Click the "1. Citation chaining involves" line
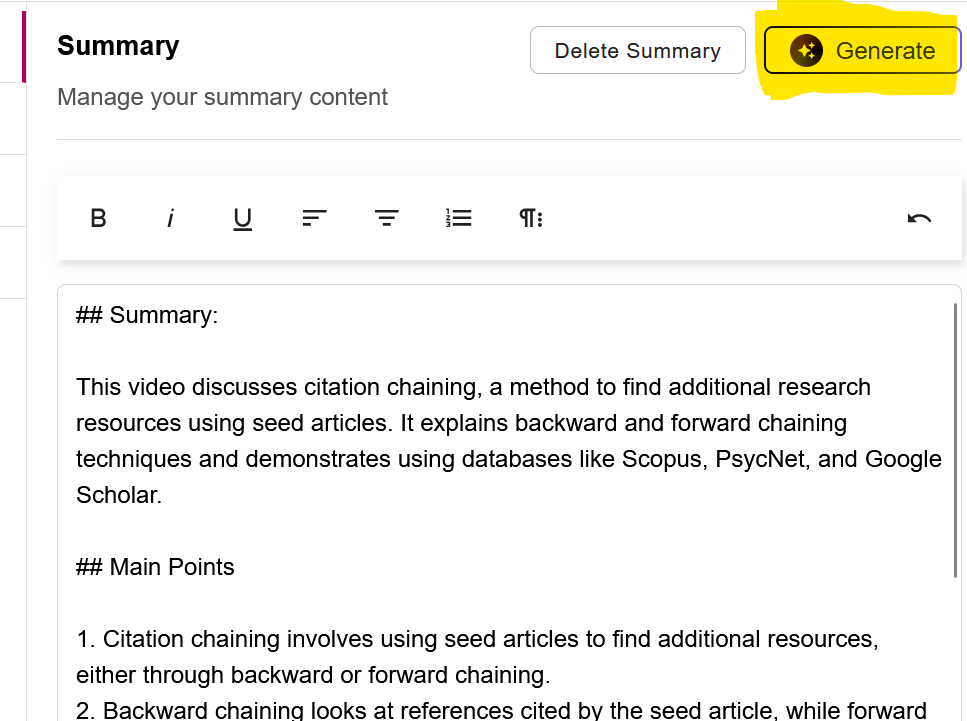Viewport: 967px width, 721px height. pos(477,639)
